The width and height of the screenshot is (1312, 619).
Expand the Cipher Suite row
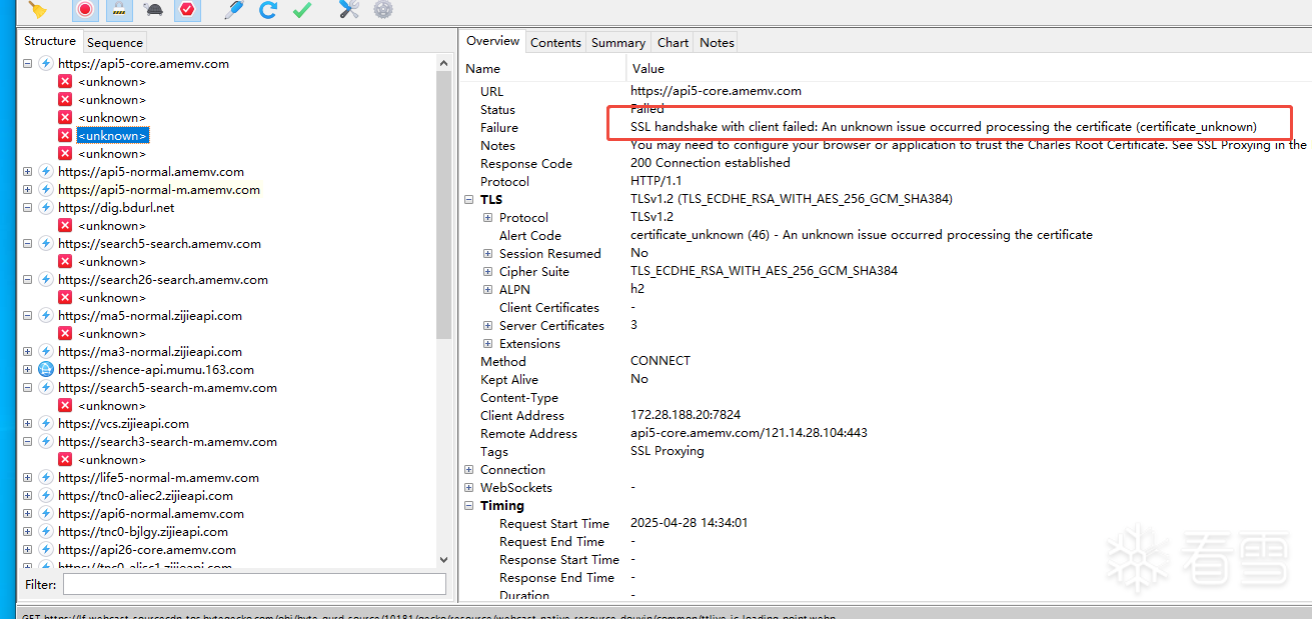(488, 271)
